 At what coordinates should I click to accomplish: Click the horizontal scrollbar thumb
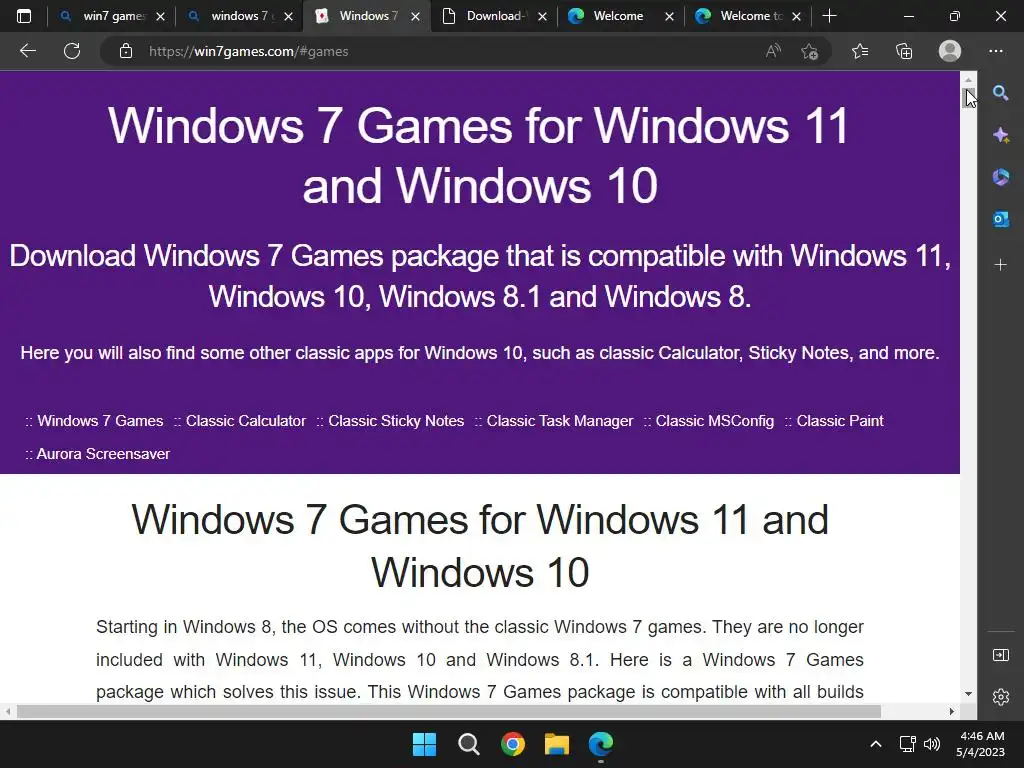[x=449, y=711]
